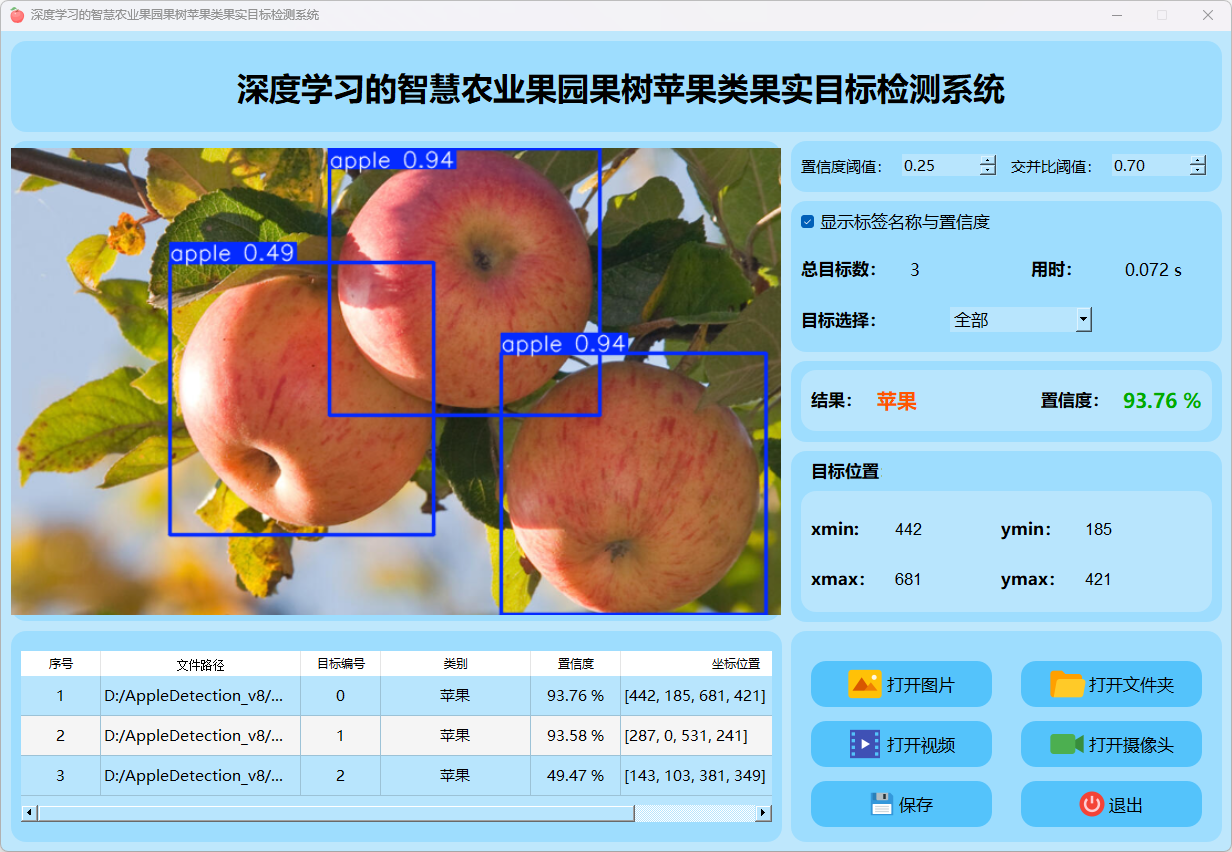Click the apple app icon in title bar
Viewport: 1232px width, 852px height.
click(x=17, y=15)
